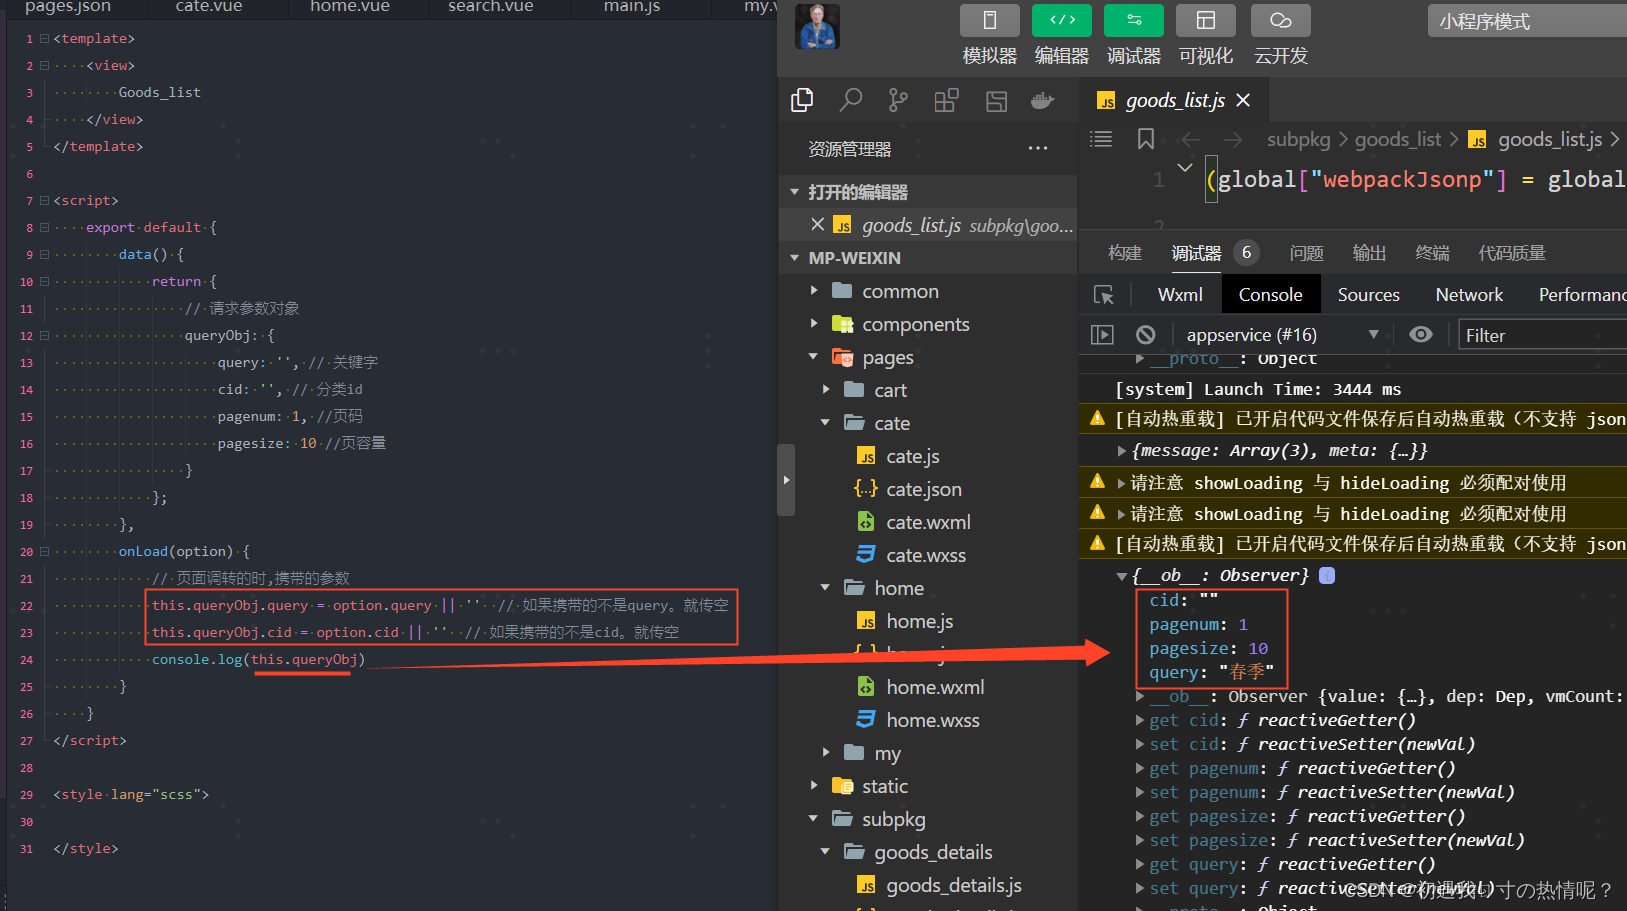Collapse the goods_details folder
The image size is (1627, 911).
coord(826,852)
